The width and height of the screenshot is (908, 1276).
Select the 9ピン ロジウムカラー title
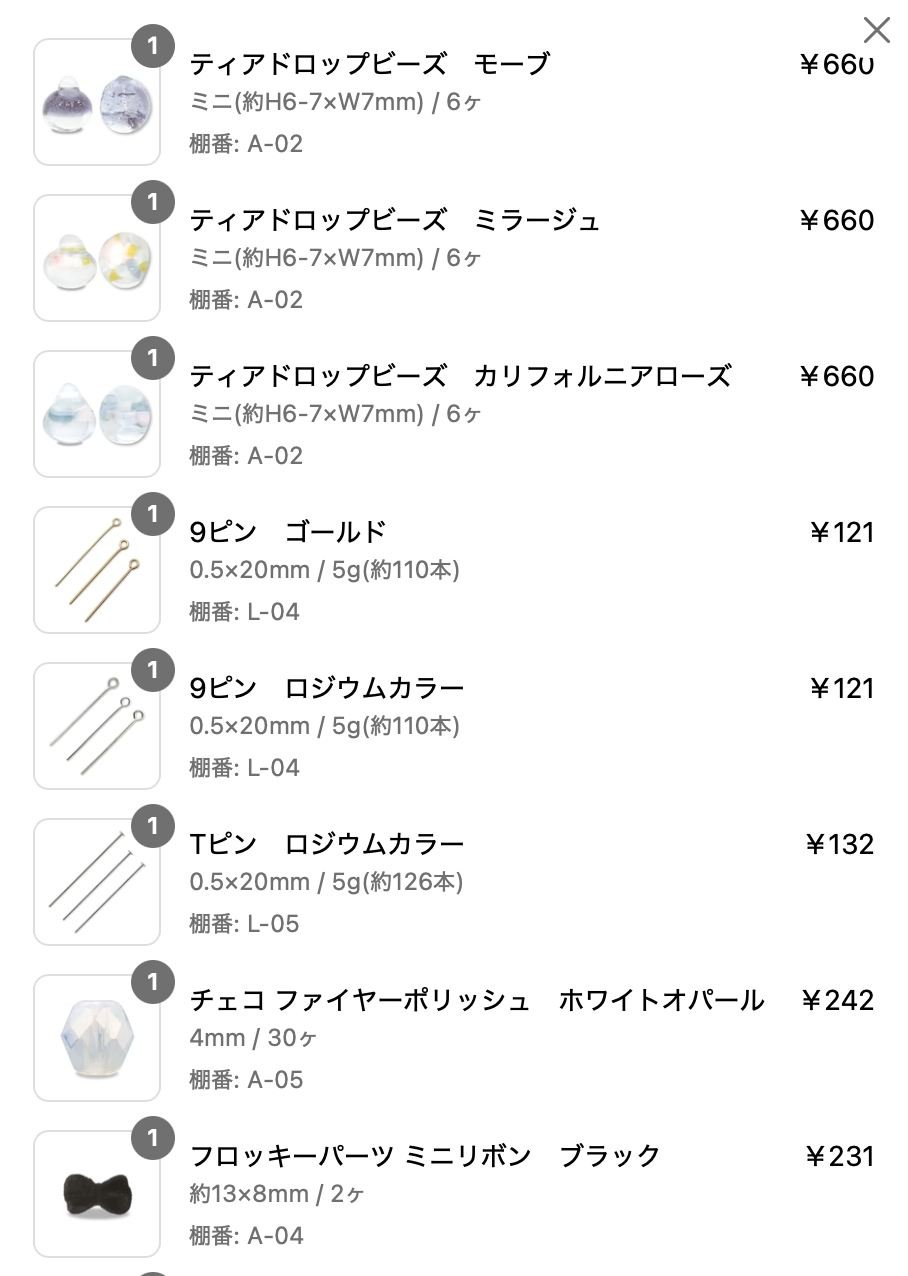click(x=327, y=688)
